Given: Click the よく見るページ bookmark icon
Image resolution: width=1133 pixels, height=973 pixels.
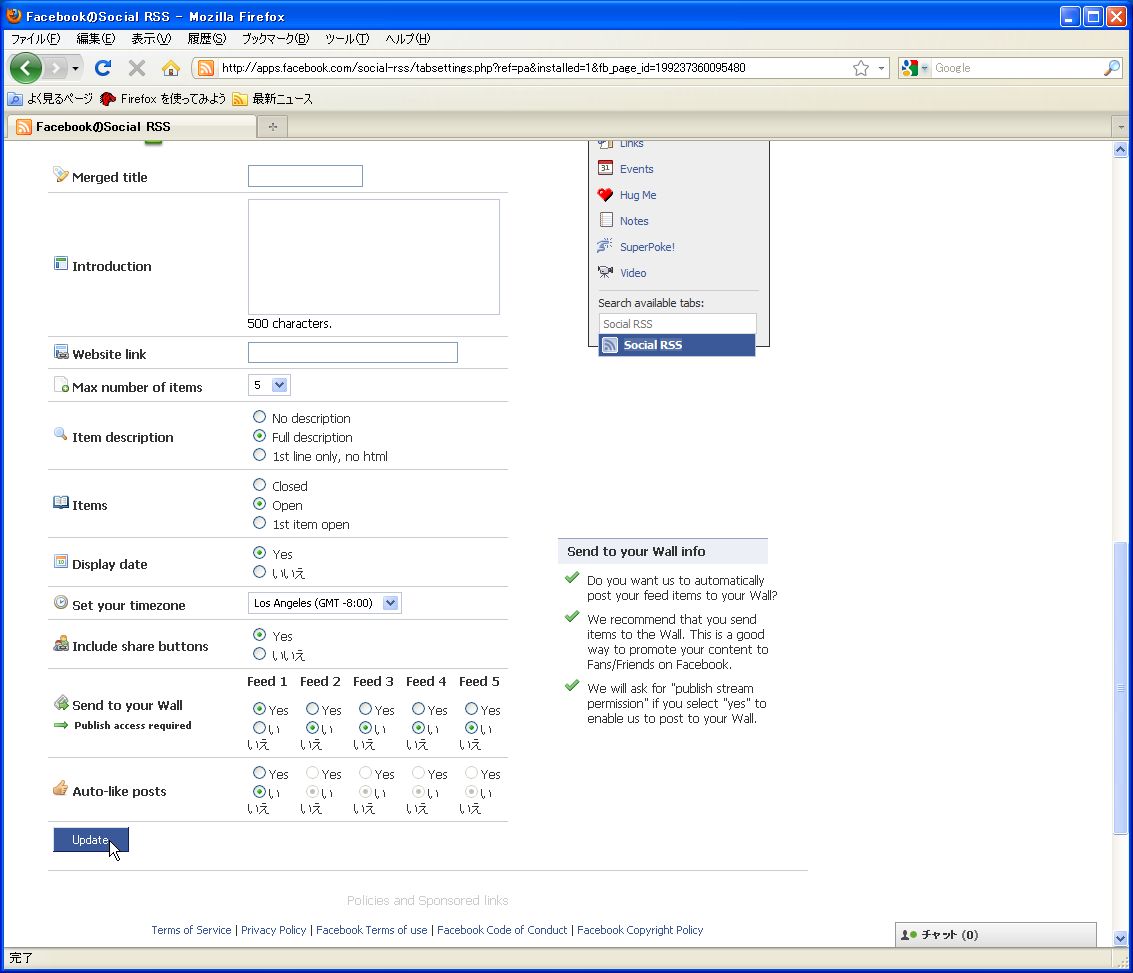Looking at the screenshot, I should (15, 99).
